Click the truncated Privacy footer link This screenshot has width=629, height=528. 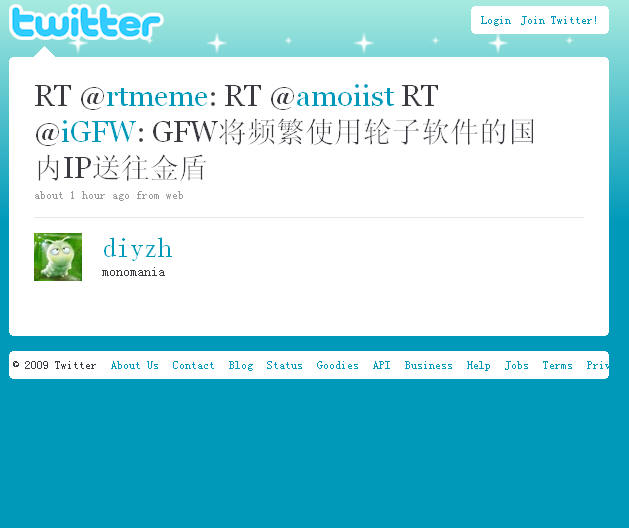[x=598, y=365]
